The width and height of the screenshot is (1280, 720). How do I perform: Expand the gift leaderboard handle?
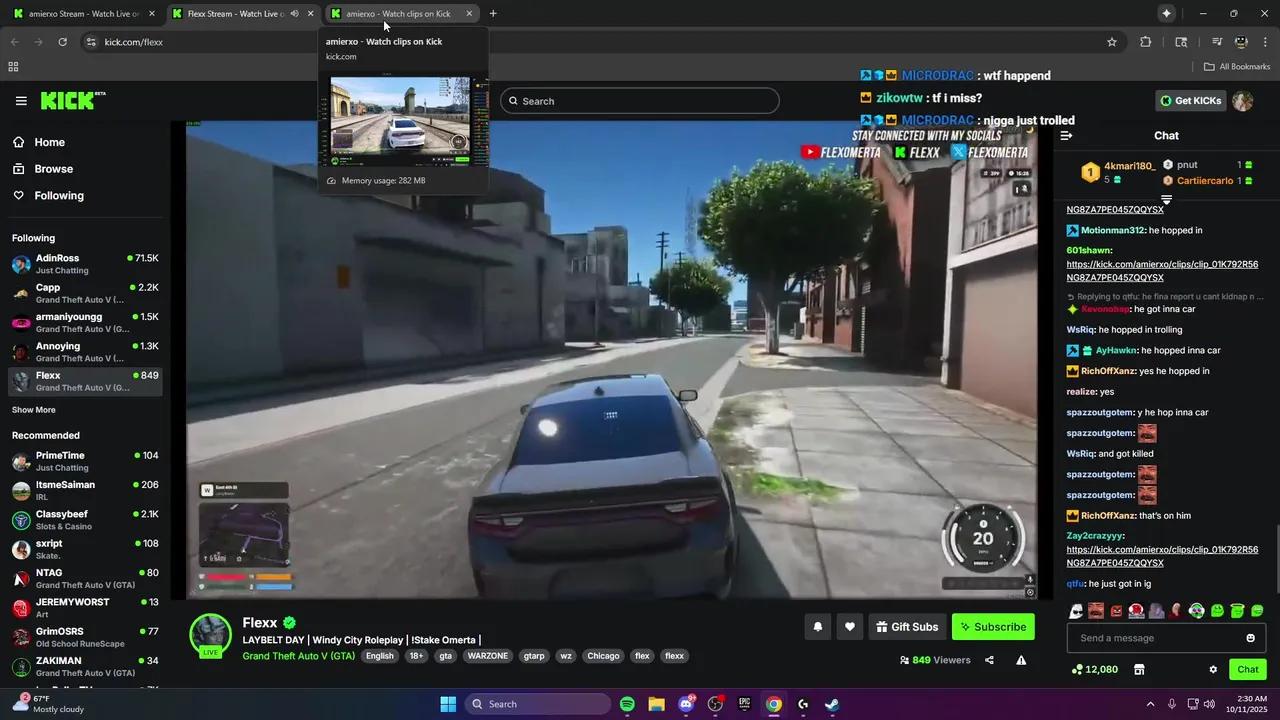point(1166,200)
